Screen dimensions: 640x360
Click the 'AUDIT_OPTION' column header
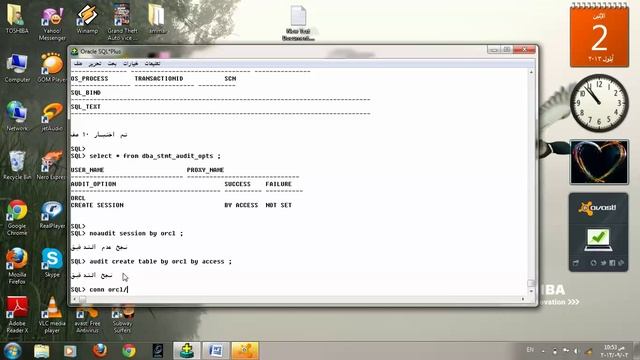point(93,184)
